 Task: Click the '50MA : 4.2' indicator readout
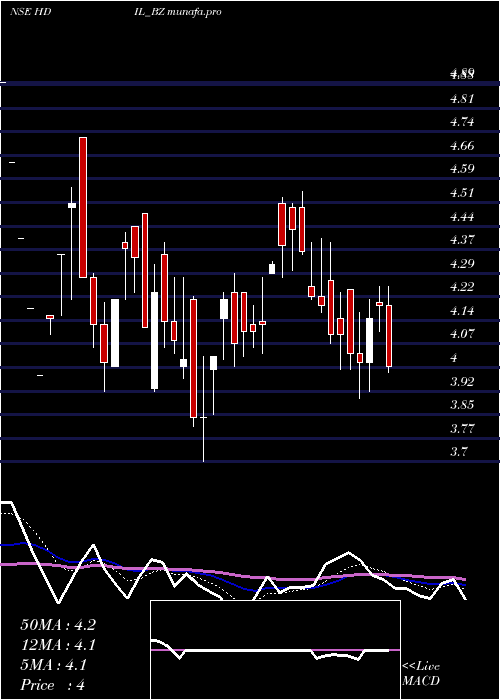pyautogui.click(x=58, y=625)
